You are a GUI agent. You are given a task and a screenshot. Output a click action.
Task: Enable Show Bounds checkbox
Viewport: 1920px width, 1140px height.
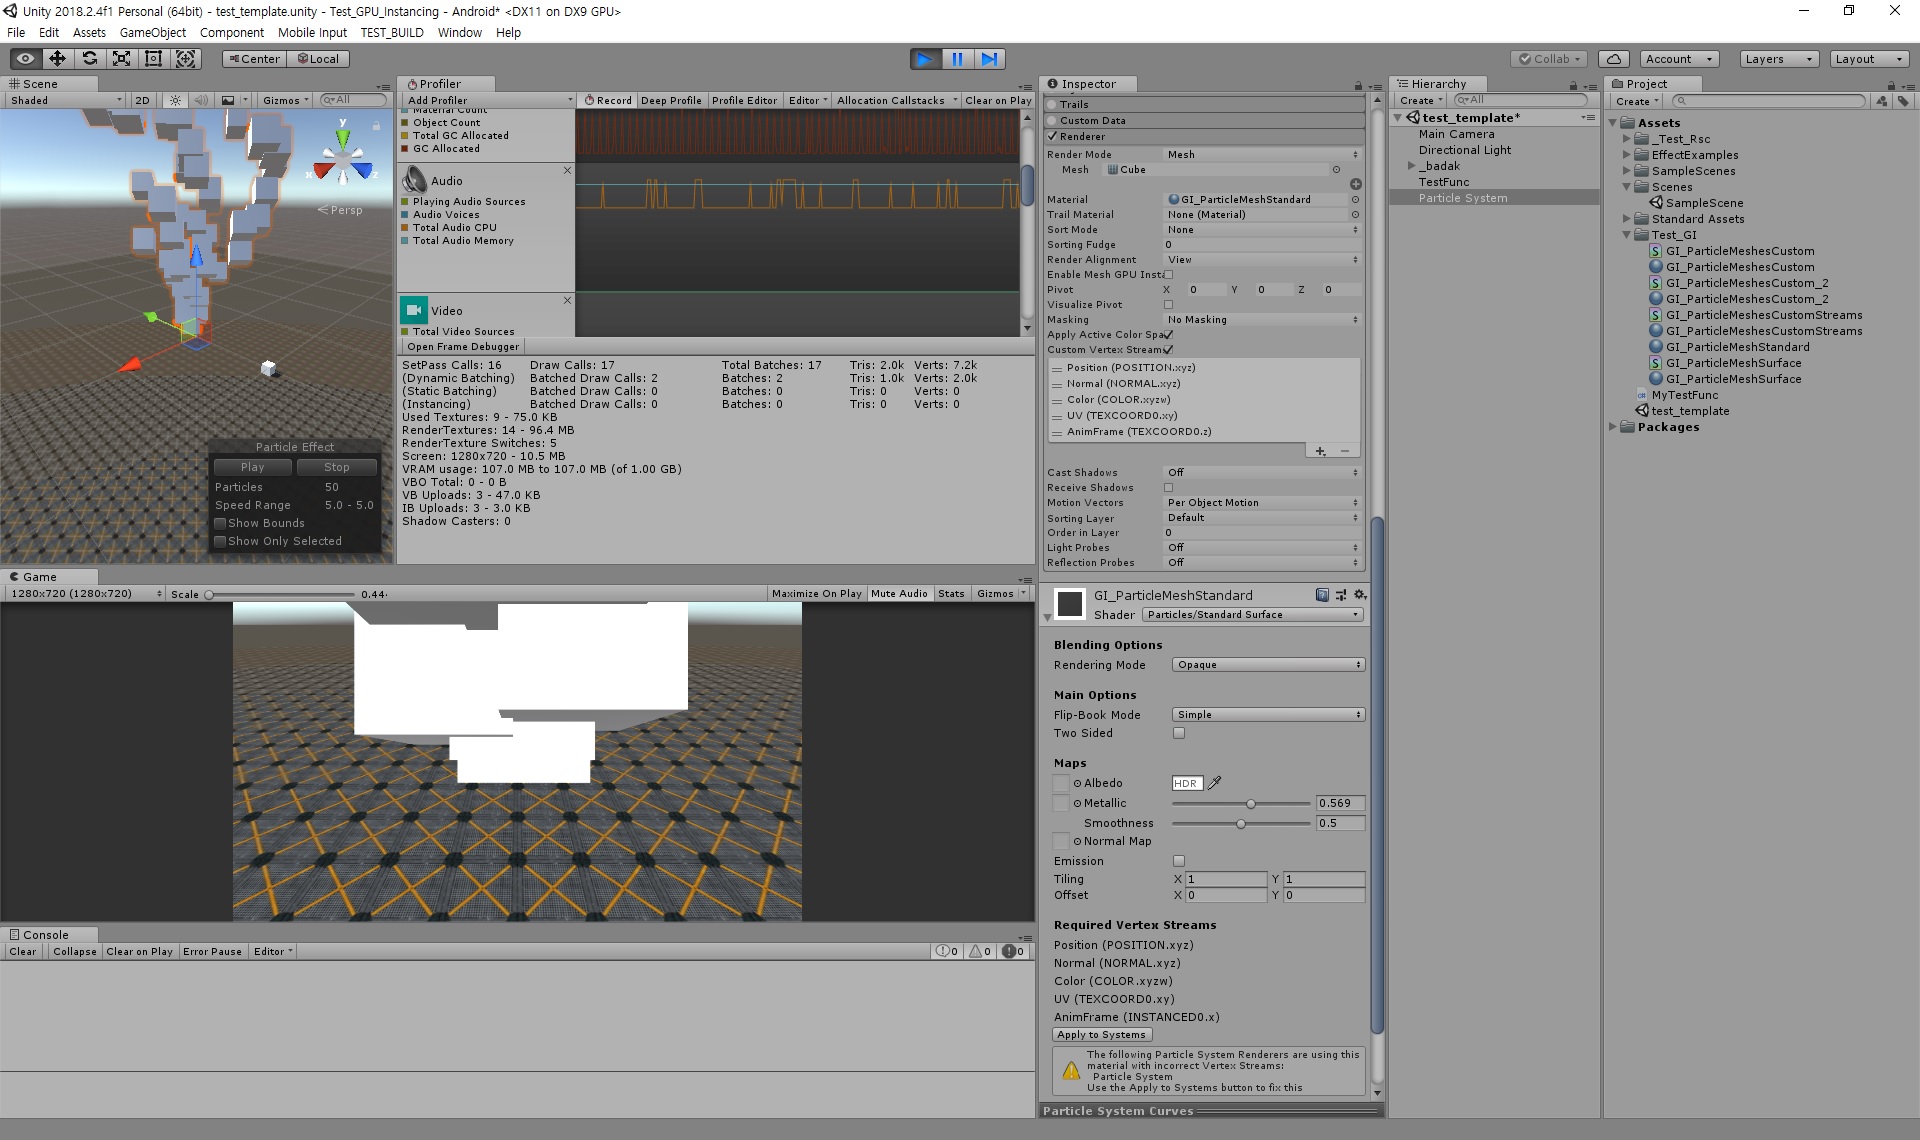[x=220, y=523]
